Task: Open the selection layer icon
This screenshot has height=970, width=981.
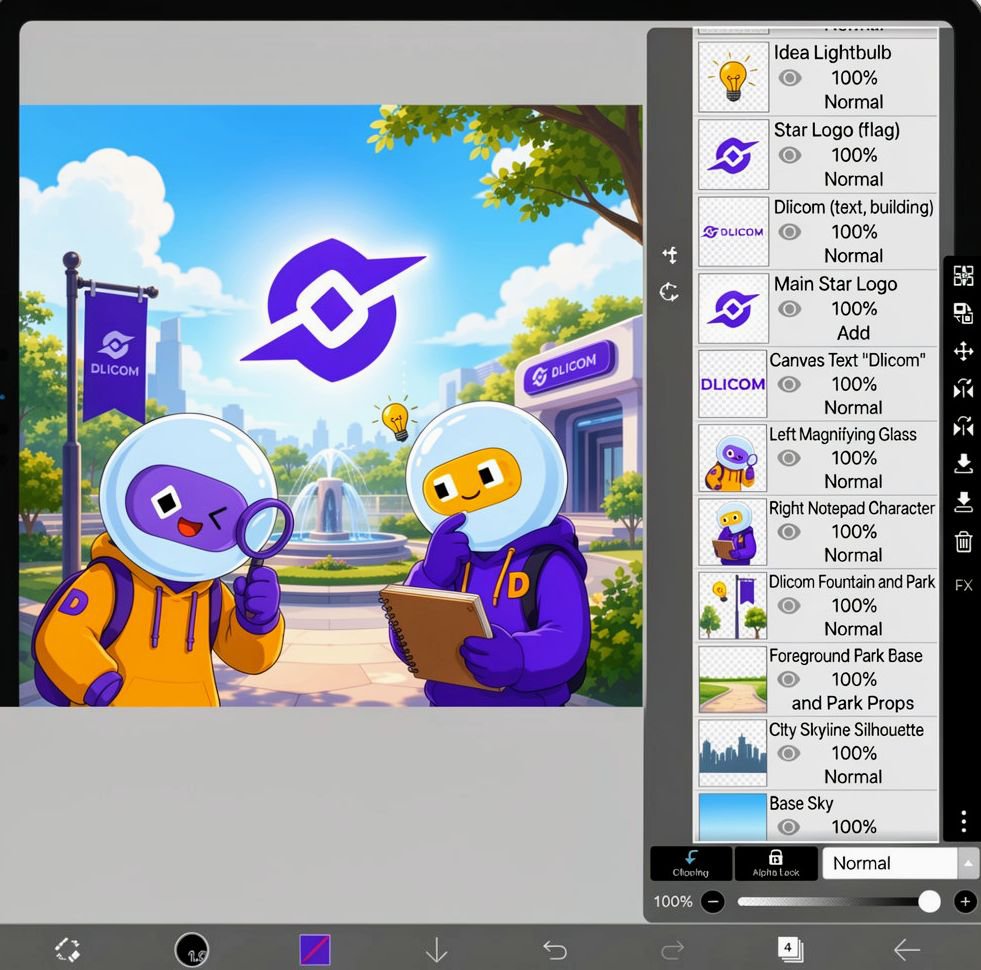Action: pos(963,275)
